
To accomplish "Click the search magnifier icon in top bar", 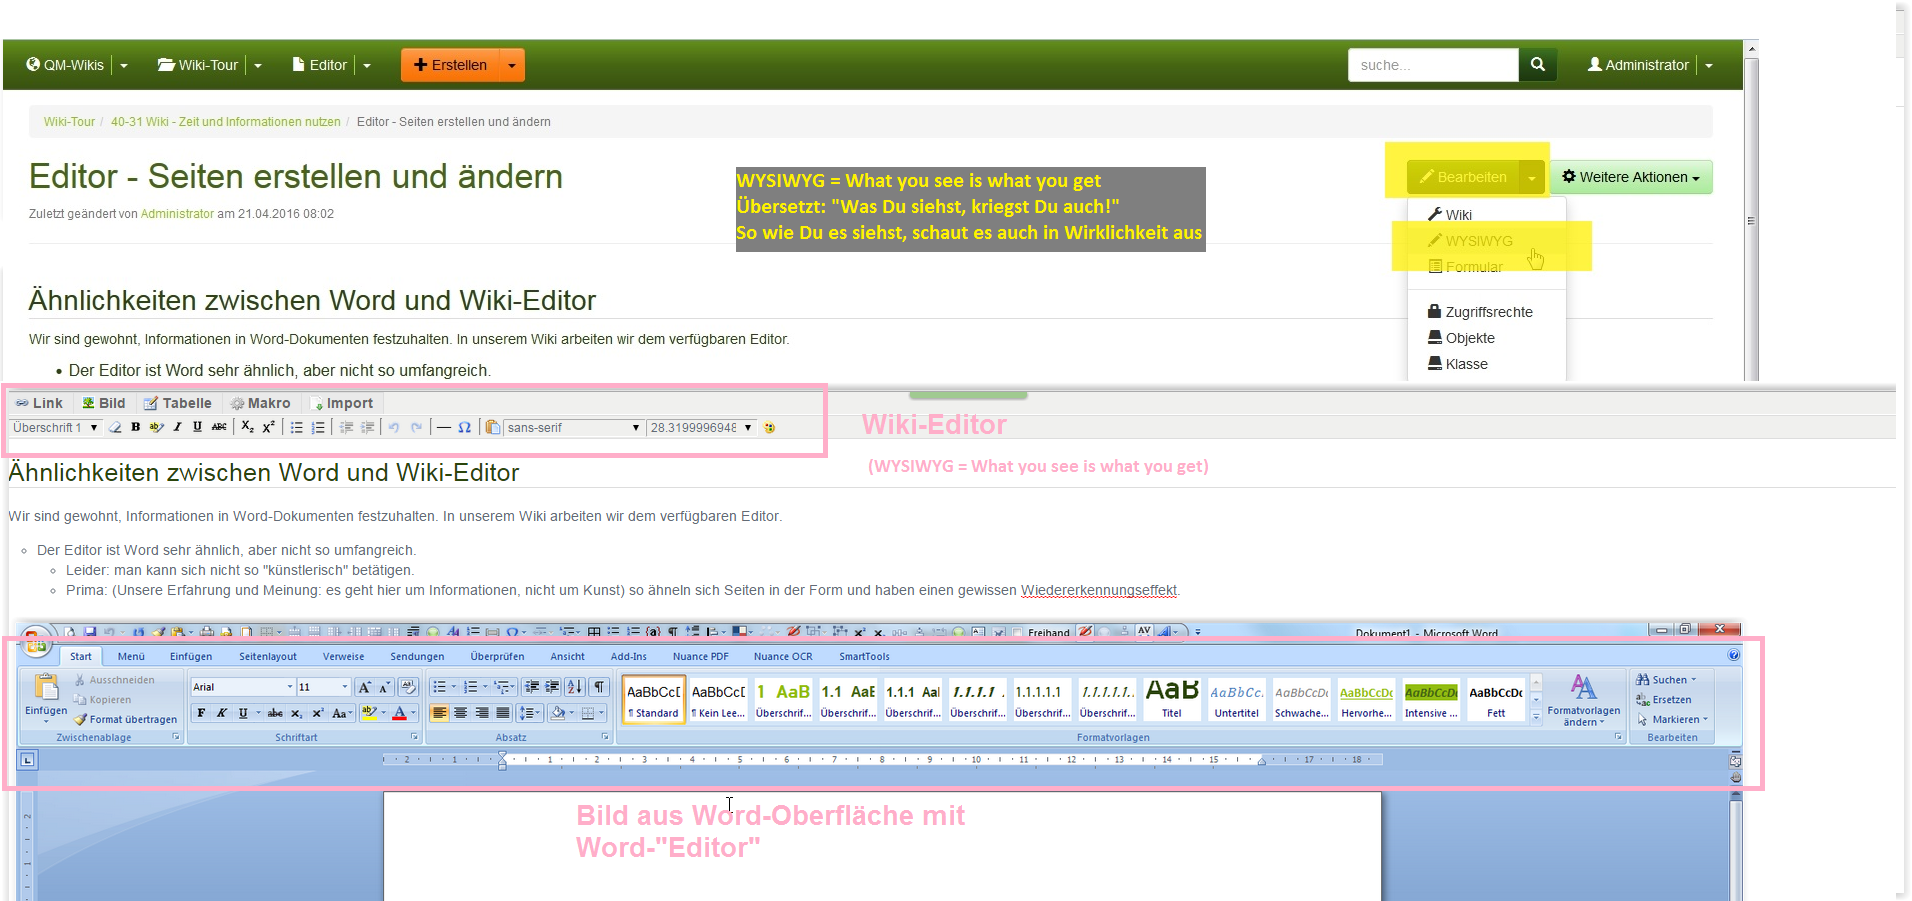I will click(1537, 65).
